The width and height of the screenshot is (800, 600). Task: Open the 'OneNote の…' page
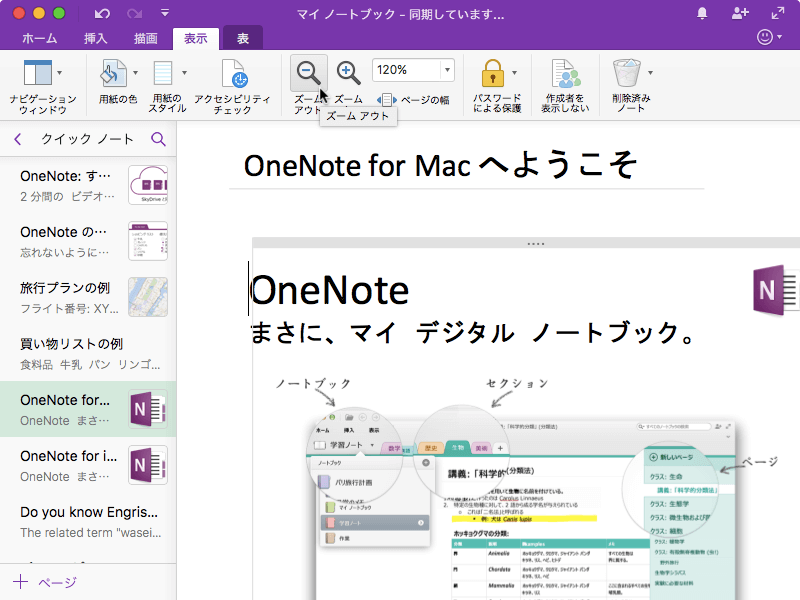click(x=88, y=241)
